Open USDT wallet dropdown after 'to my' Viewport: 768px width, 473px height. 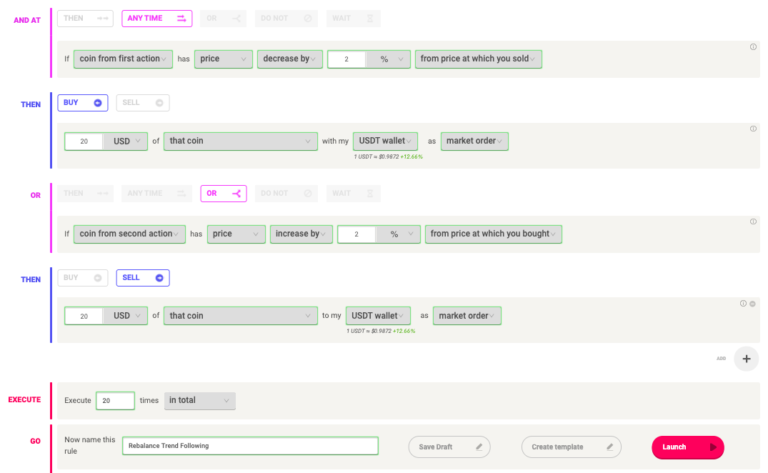click(x=378, y=316)
